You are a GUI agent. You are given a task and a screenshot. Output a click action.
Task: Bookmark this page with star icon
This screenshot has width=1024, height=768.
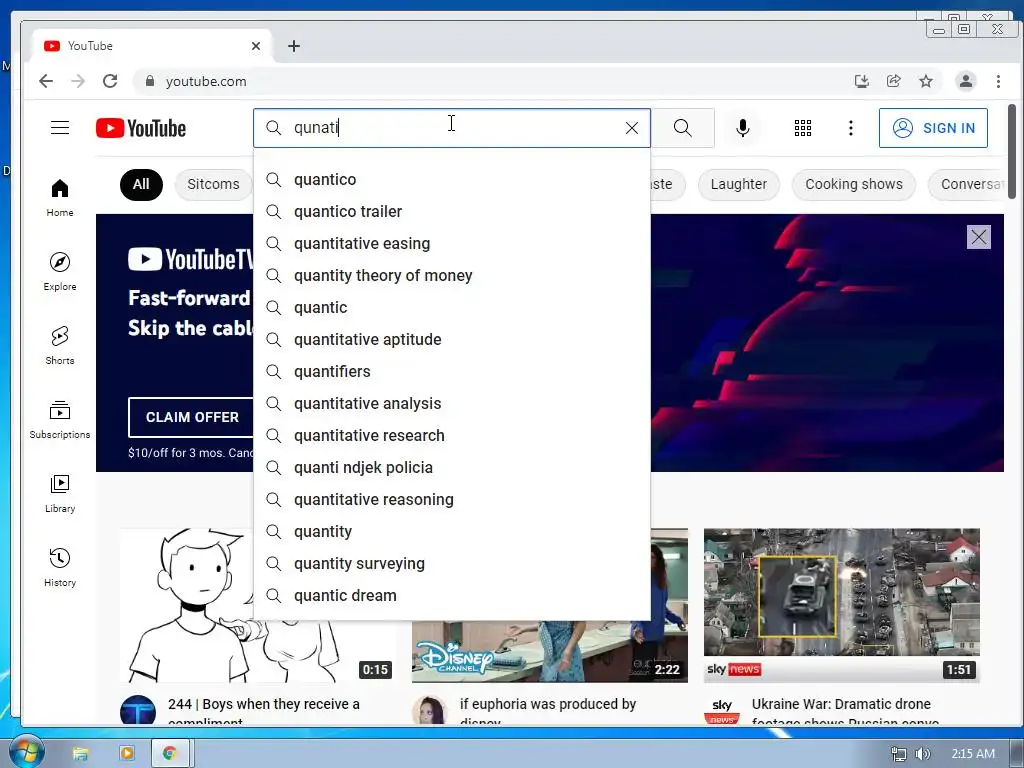925,81
